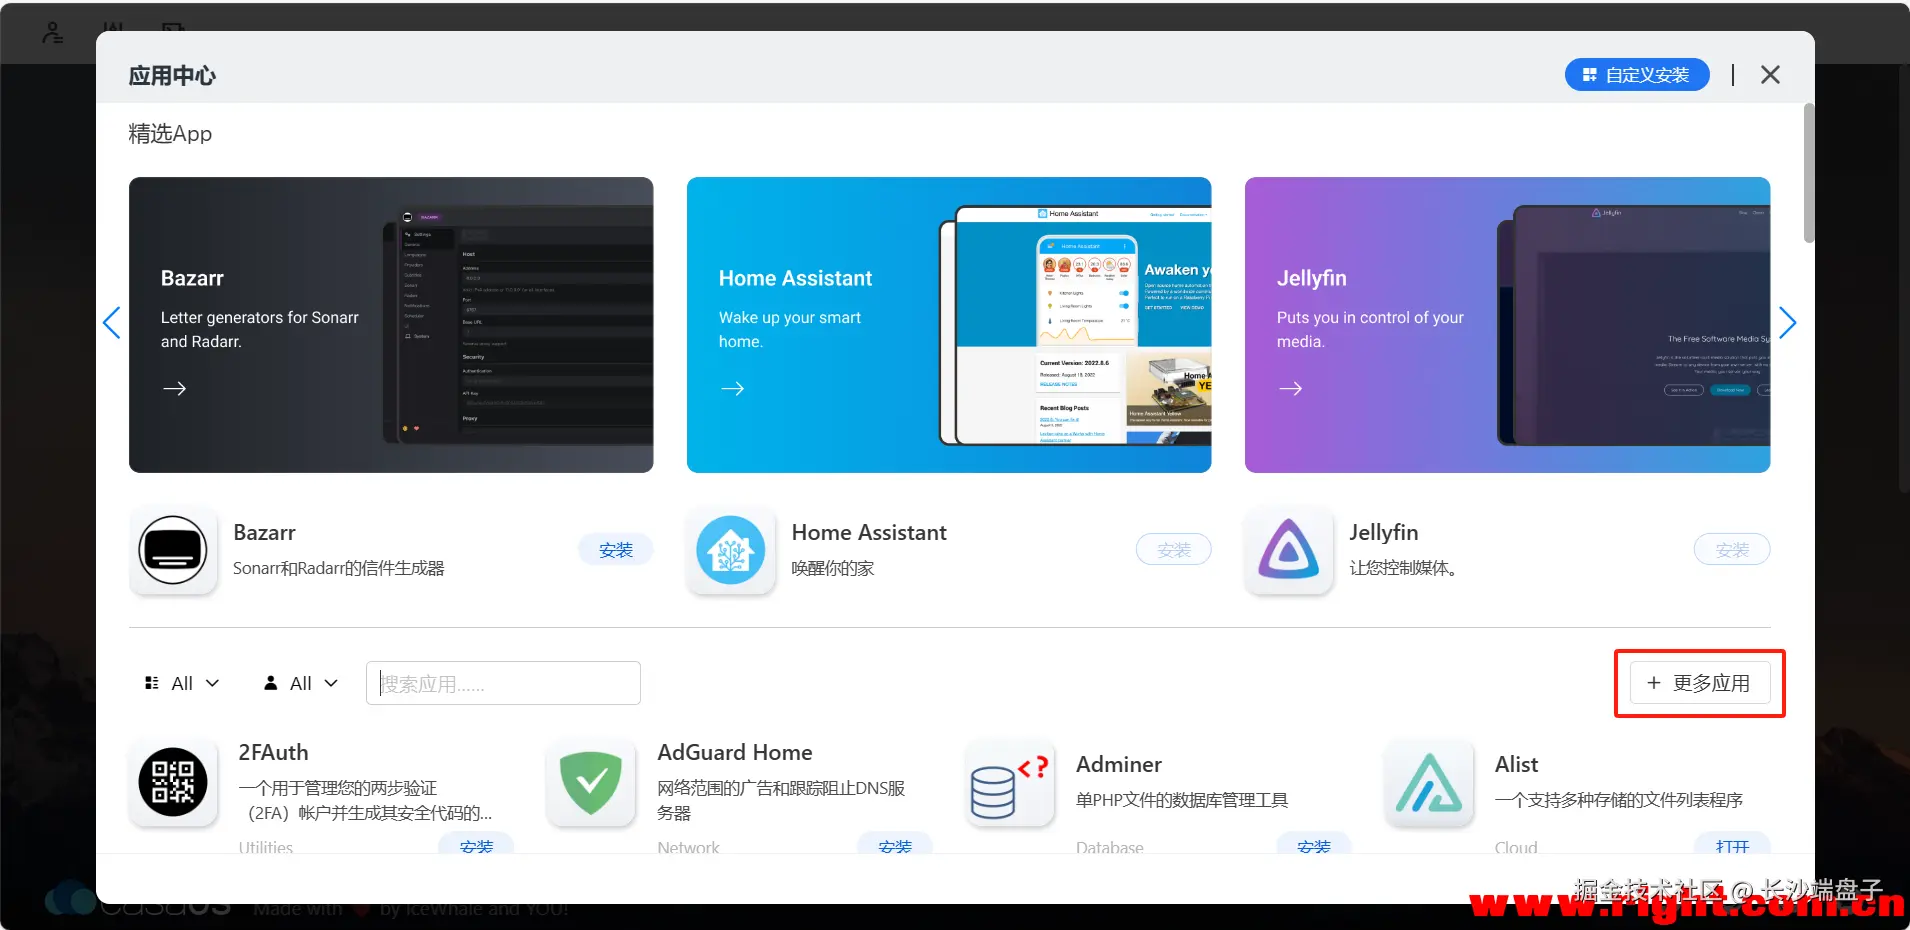
Task: Open the 2FAuth QR code app icon
Action: pyautogui.click(x=173, y=783)
